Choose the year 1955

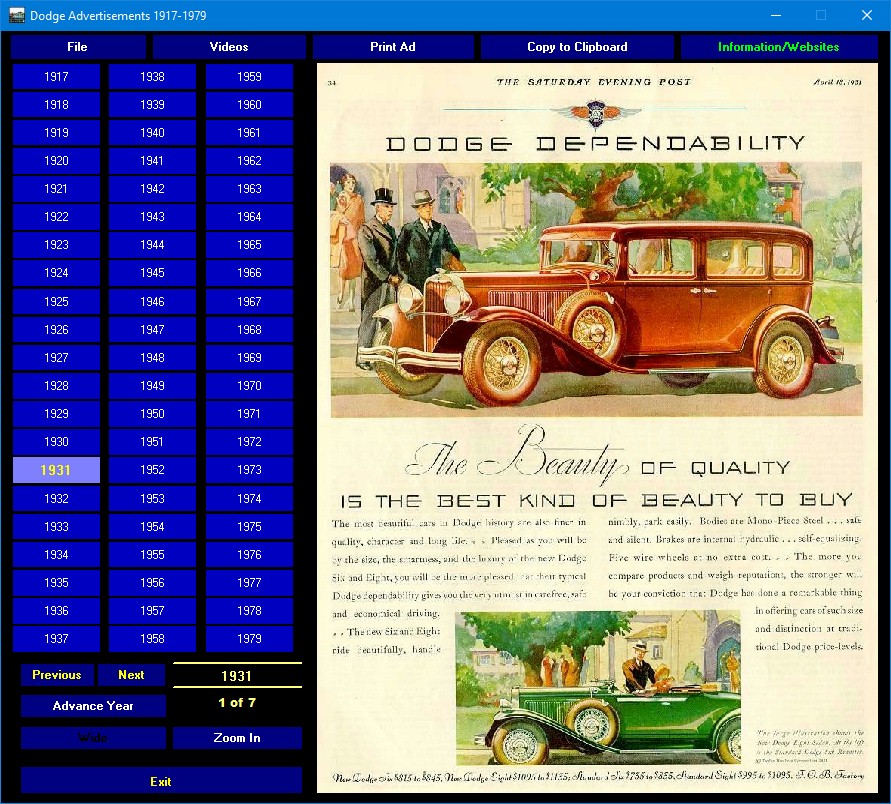click(152, 555)
